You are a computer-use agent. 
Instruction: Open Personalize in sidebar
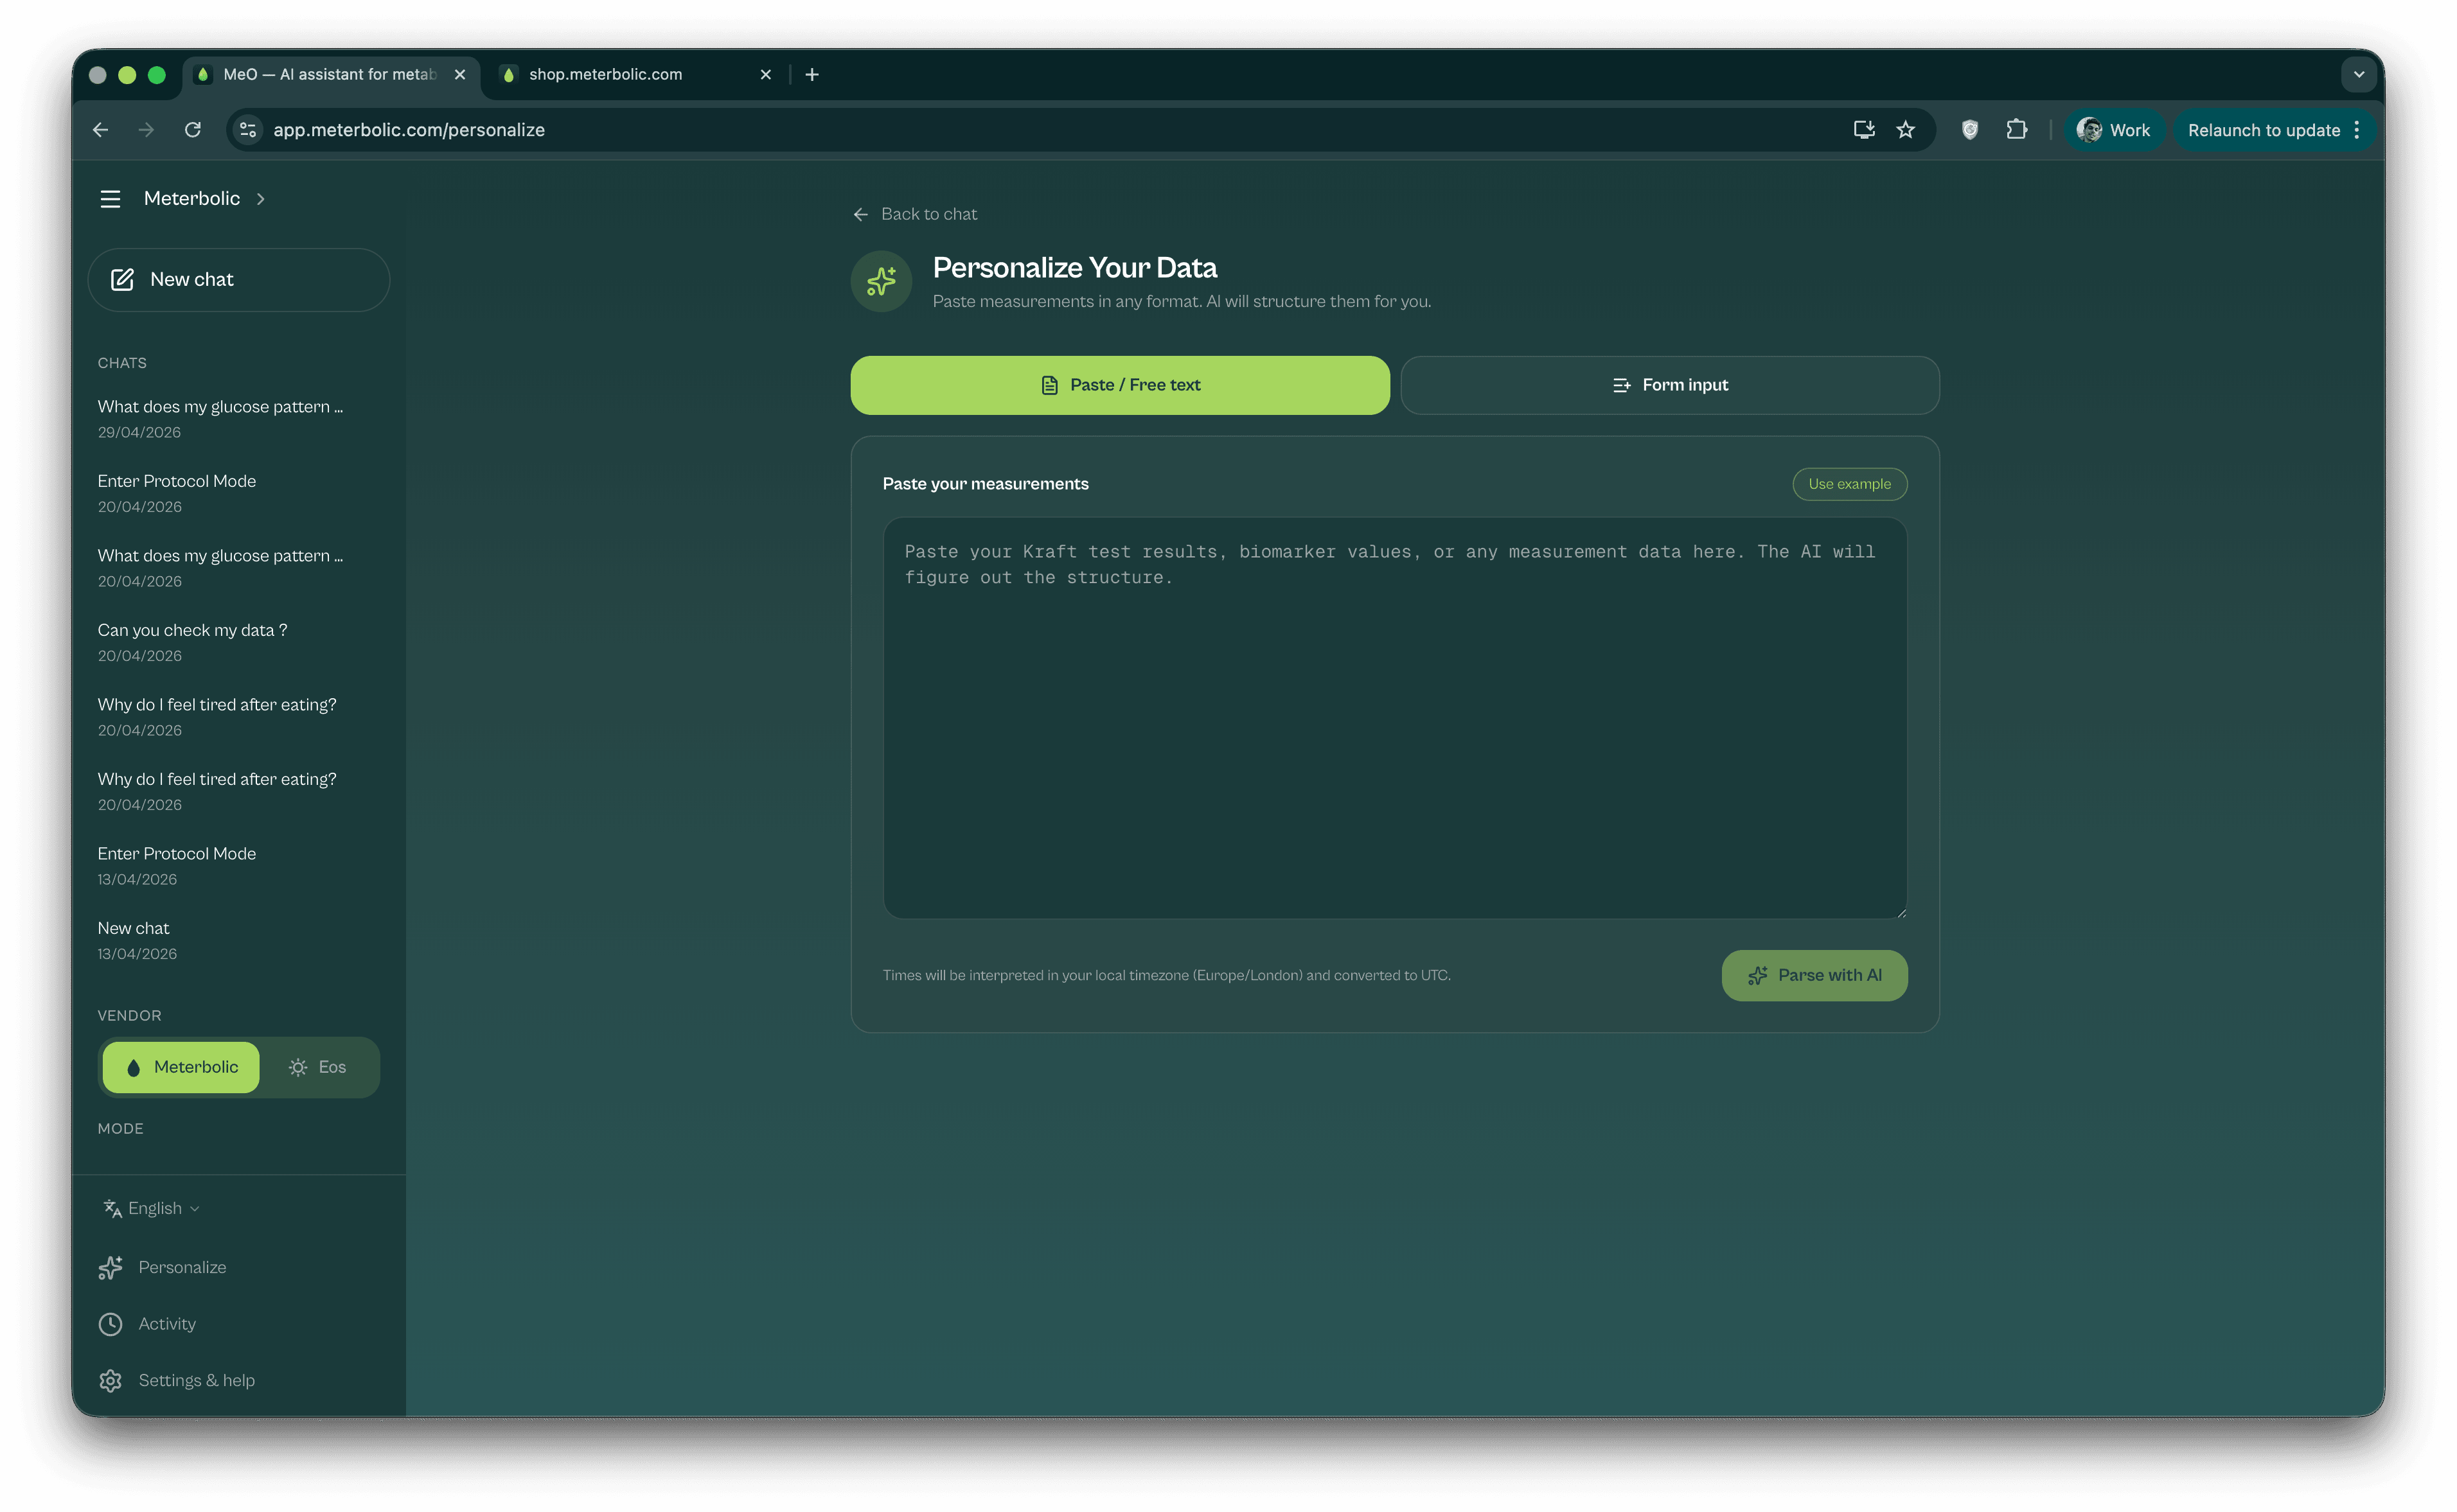point(182,1267)
